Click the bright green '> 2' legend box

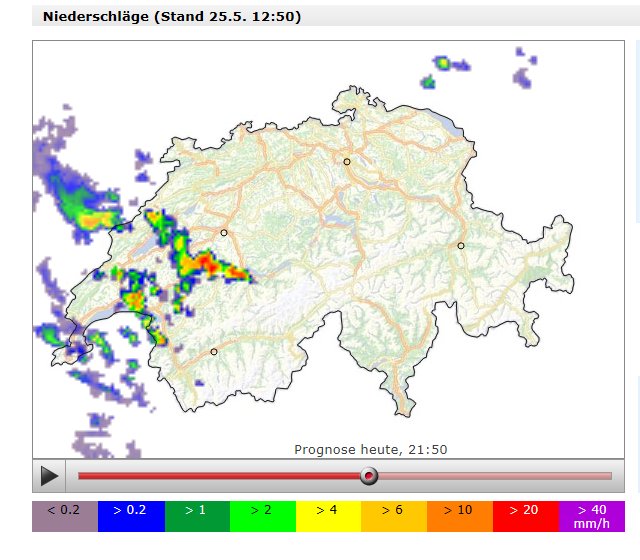click(263, 516)
